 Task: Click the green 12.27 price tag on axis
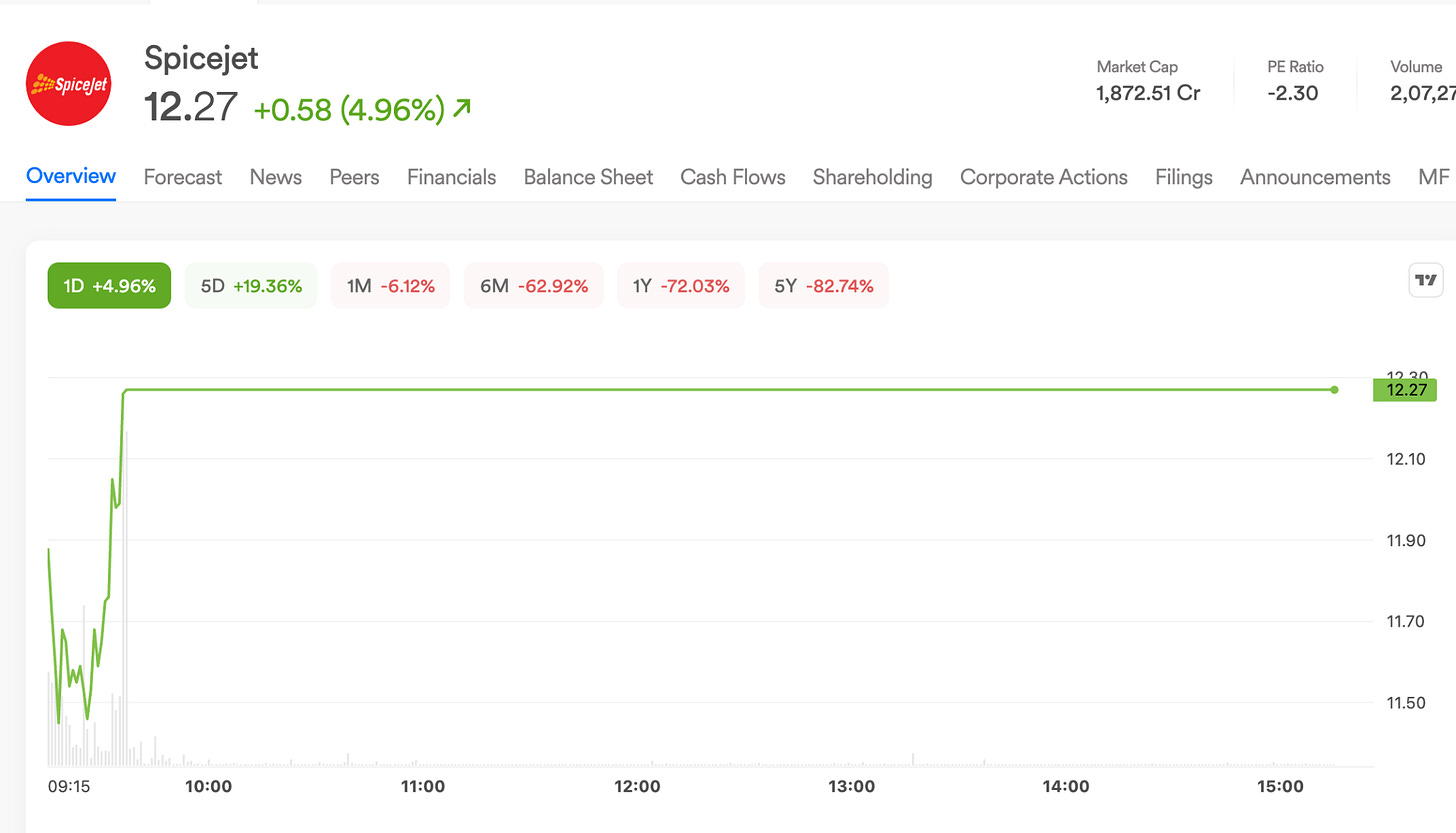[x=1405, y=390]
